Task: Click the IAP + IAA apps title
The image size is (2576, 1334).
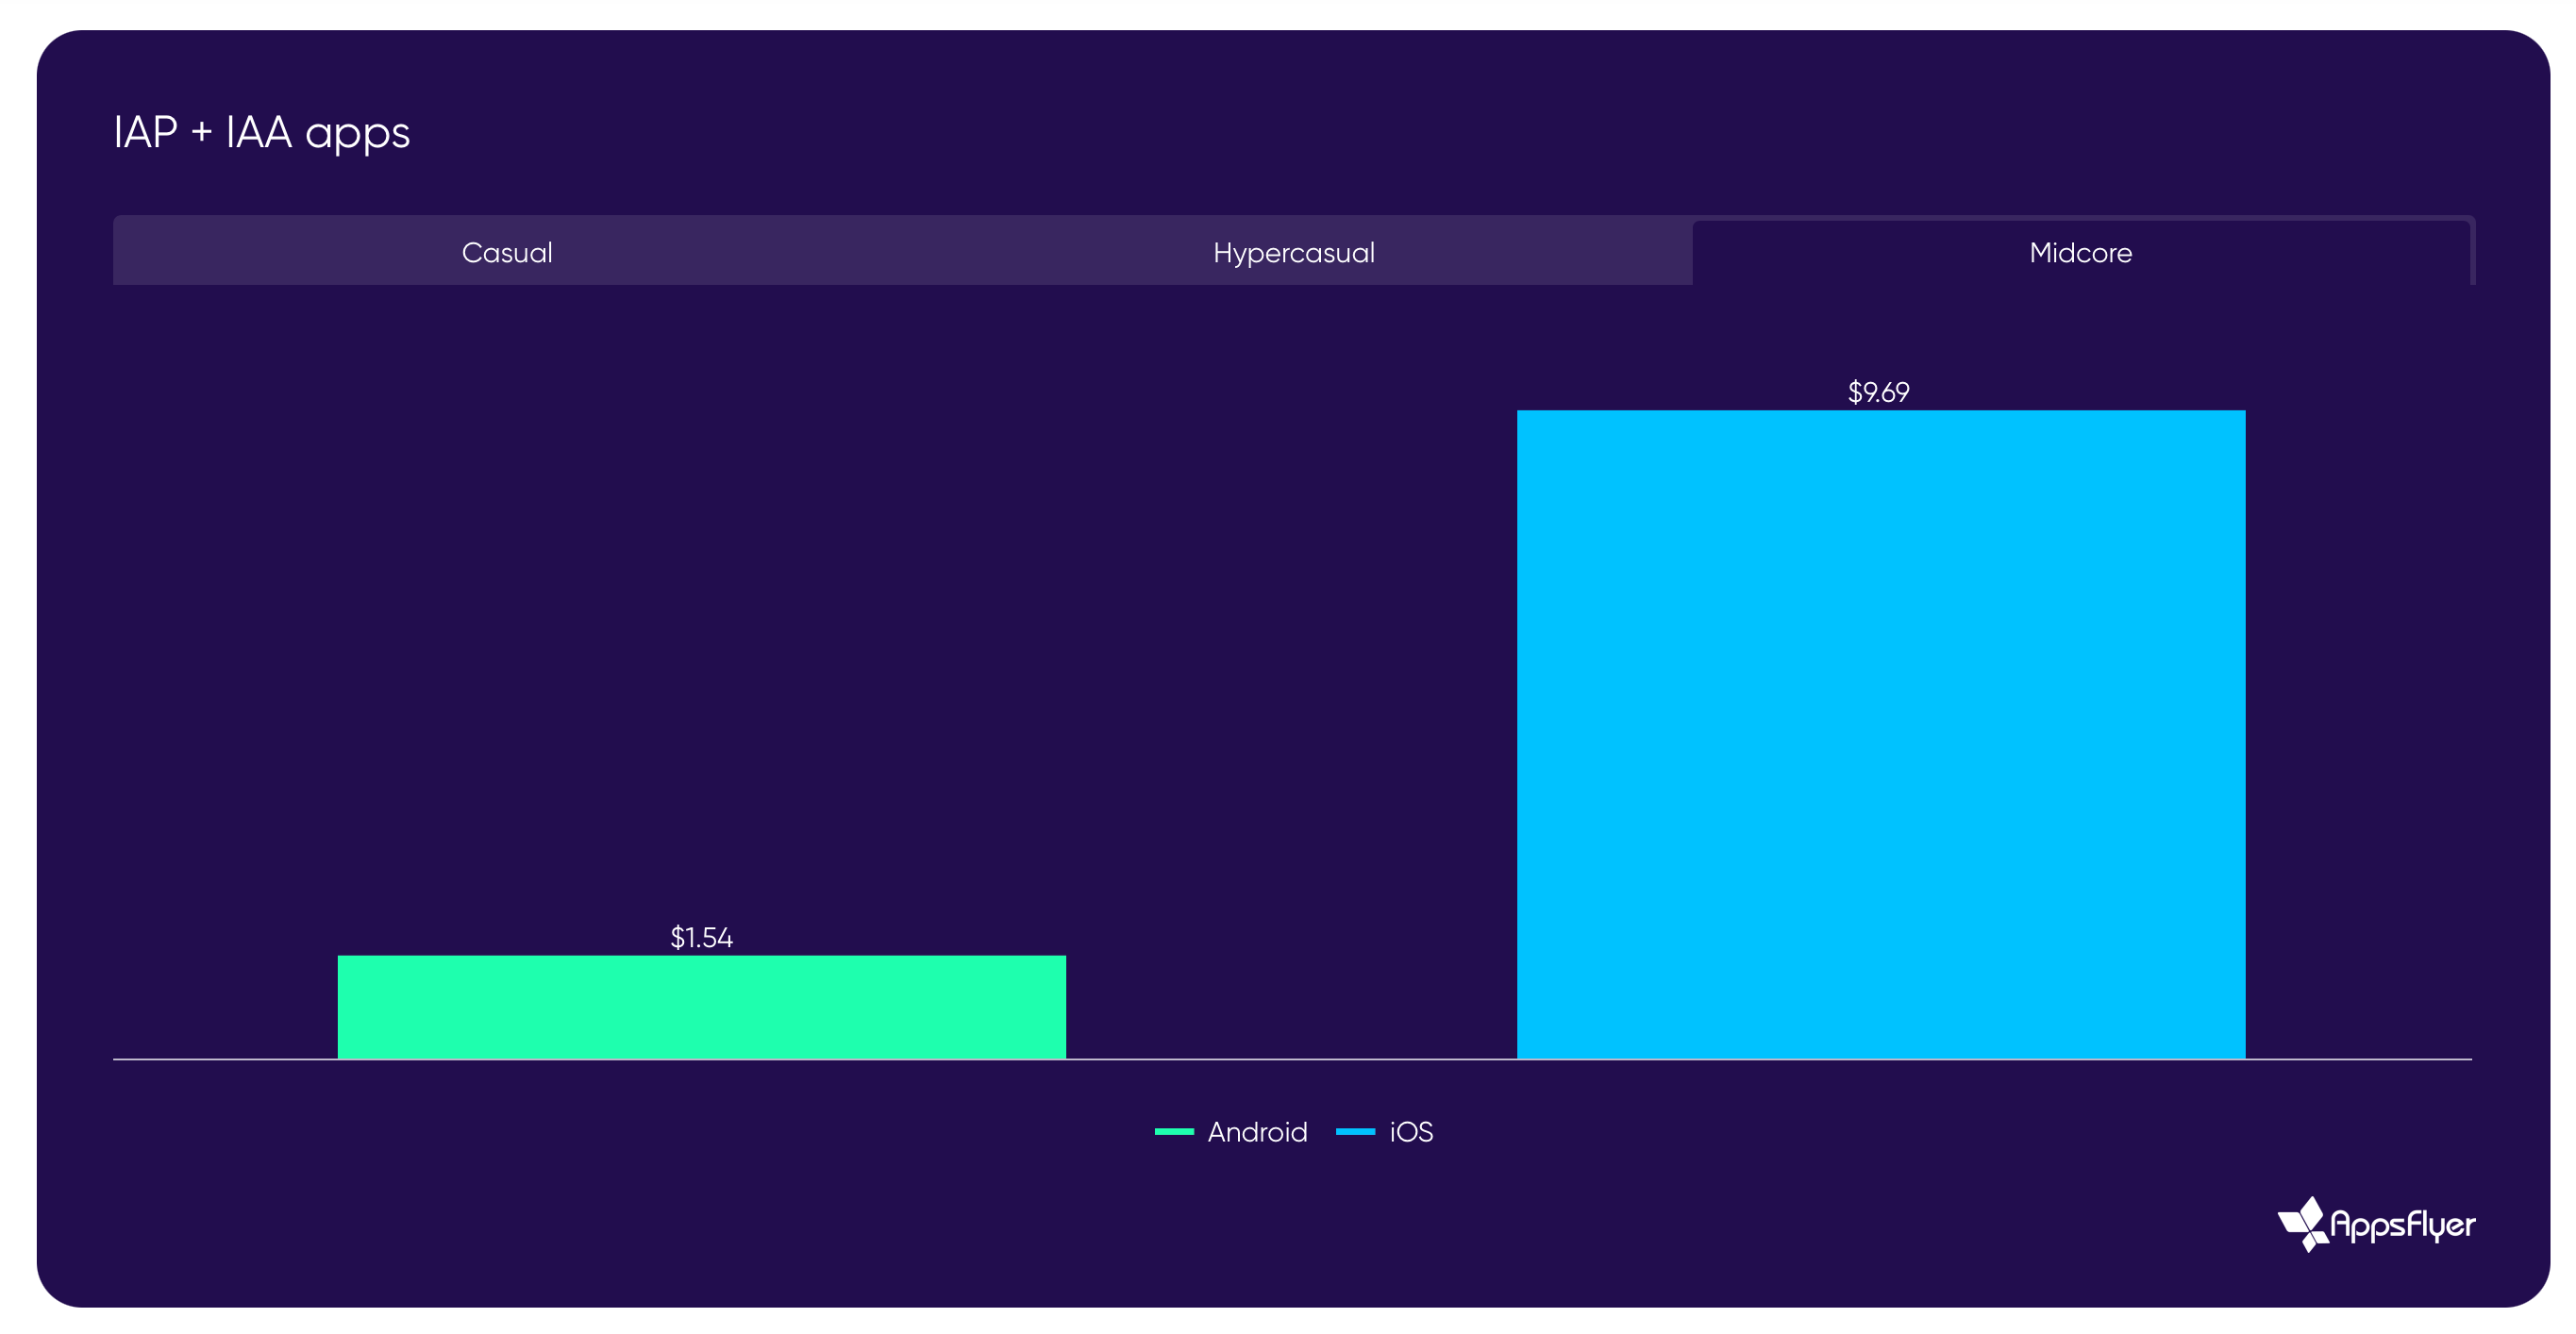Action: 262,132
